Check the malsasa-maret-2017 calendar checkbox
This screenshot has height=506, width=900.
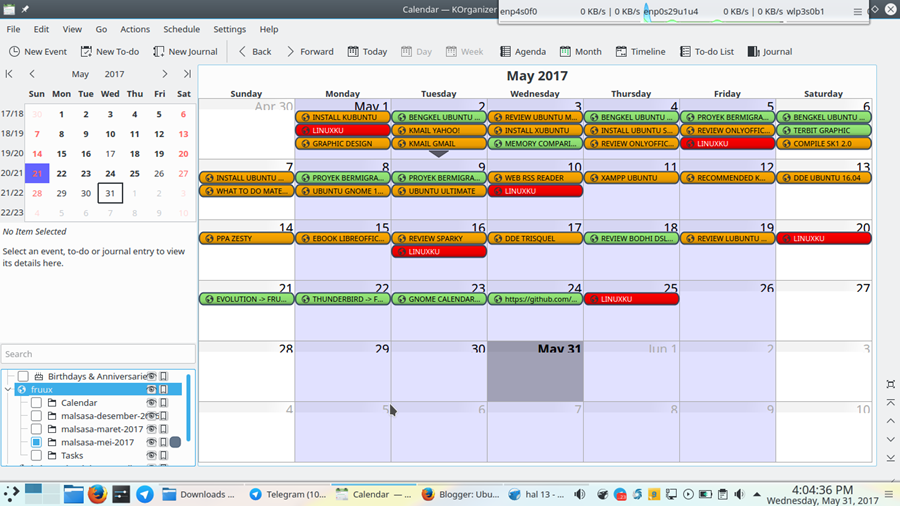(x=36, y=429)
